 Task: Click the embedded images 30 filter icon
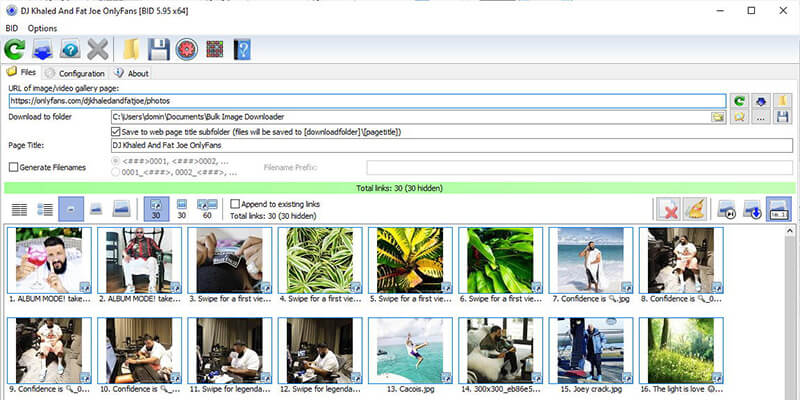[x=182, y=209]
